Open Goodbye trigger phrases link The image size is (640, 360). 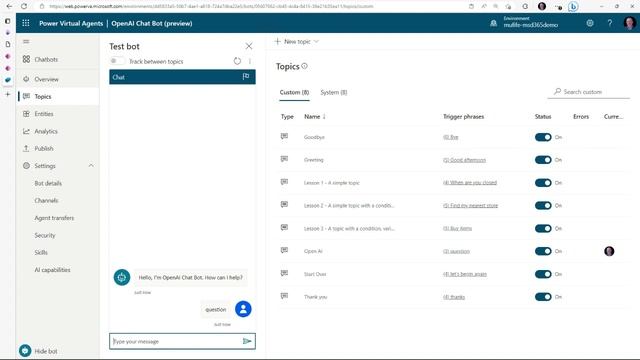point(451,137)
